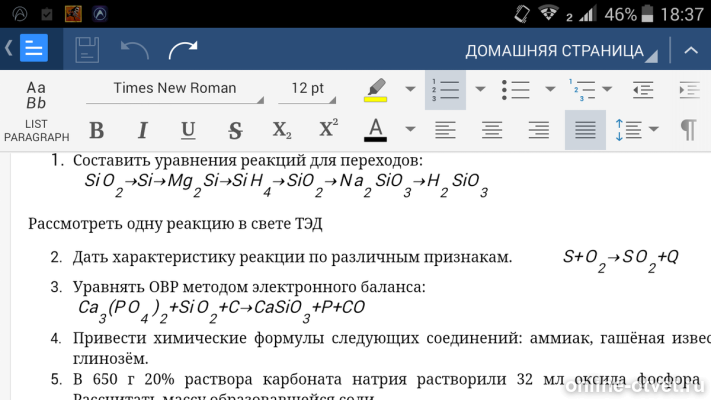Toggle numbered list formatting
The height and width of the screenshot is (400, 711).
pyautogui.click(x=445, y=90)
